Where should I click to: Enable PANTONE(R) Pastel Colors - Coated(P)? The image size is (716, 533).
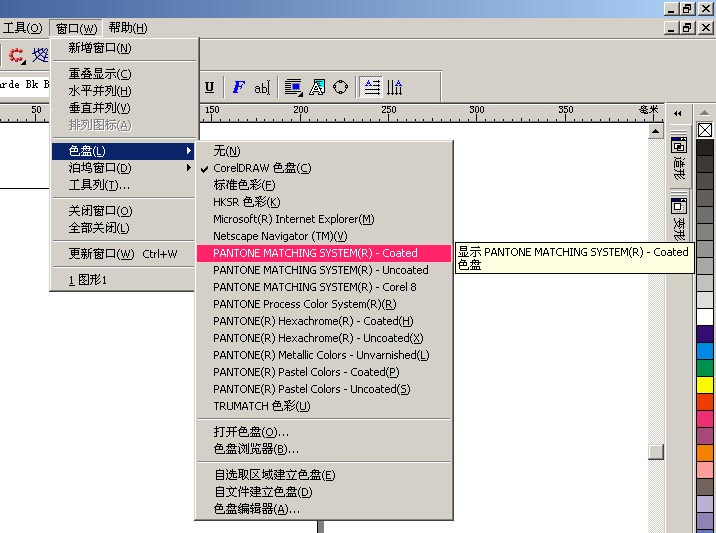[324, 372]
